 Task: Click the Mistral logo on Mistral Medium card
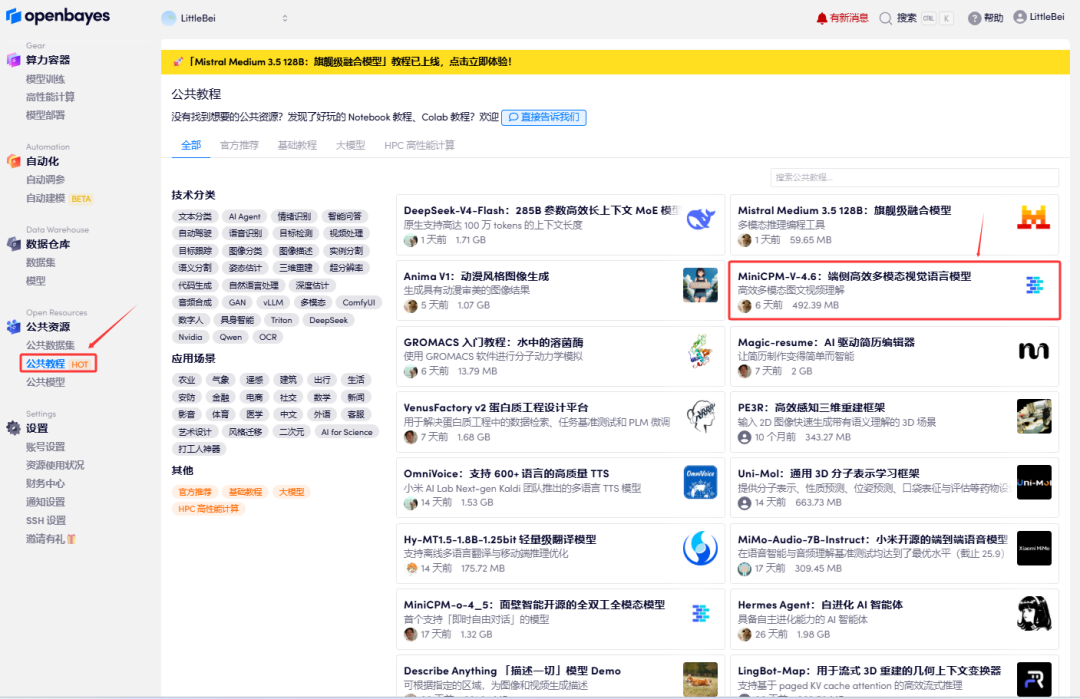1033,218
